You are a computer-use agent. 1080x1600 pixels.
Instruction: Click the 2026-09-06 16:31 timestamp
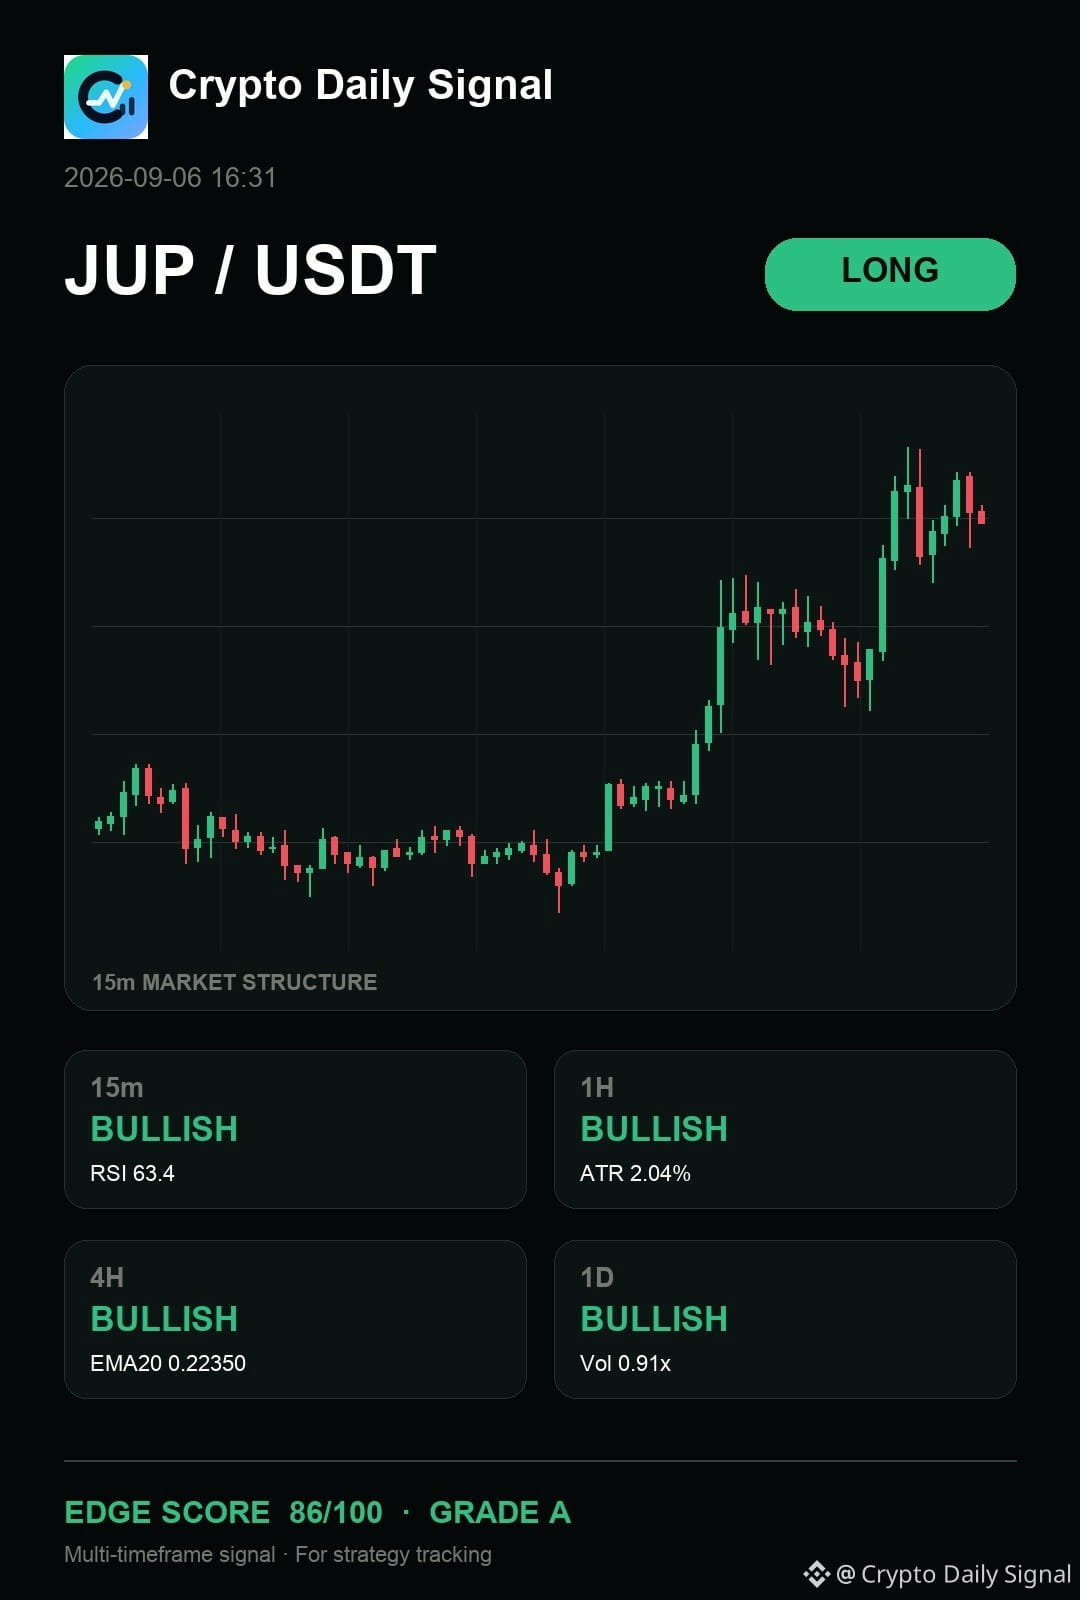coord(170,178)
